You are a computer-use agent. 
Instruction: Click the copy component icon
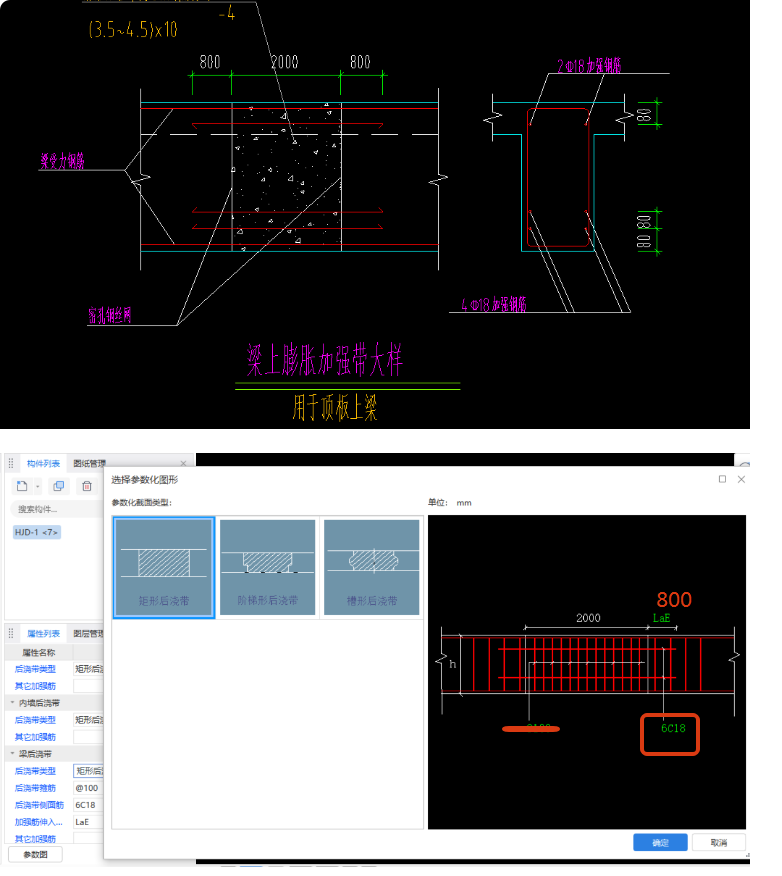click(59, 486)
